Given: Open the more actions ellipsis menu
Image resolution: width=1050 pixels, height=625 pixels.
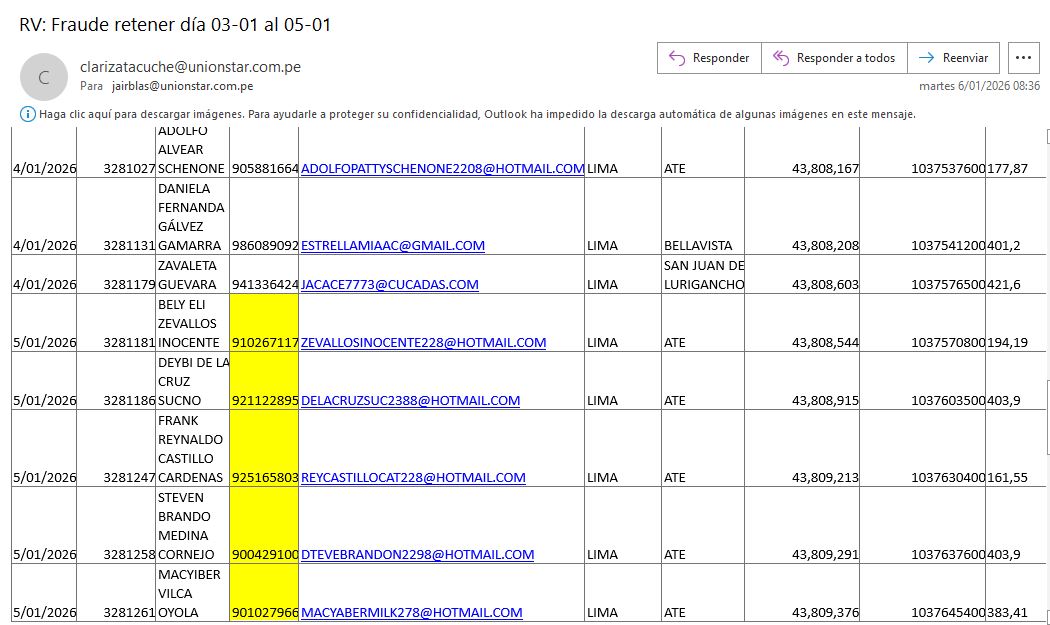Looking at the screenshot, I should click(1022, 58).
